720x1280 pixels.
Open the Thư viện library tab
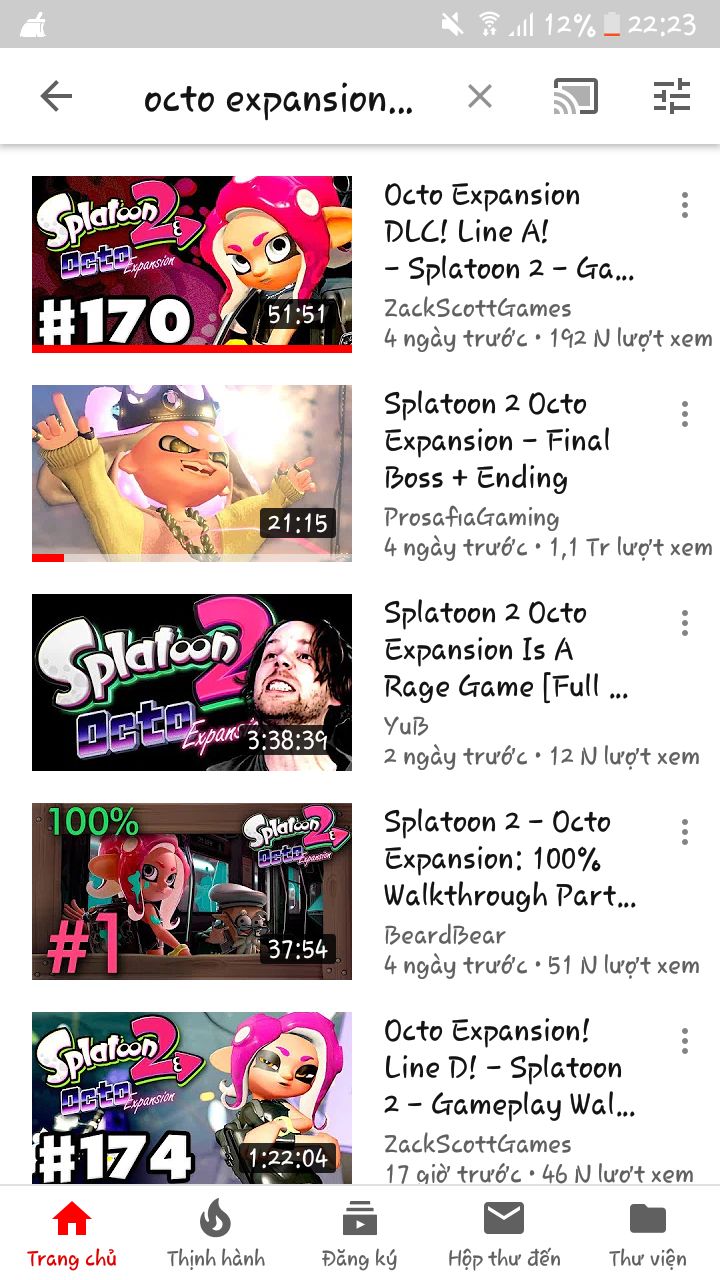[x=648, y=1235]
